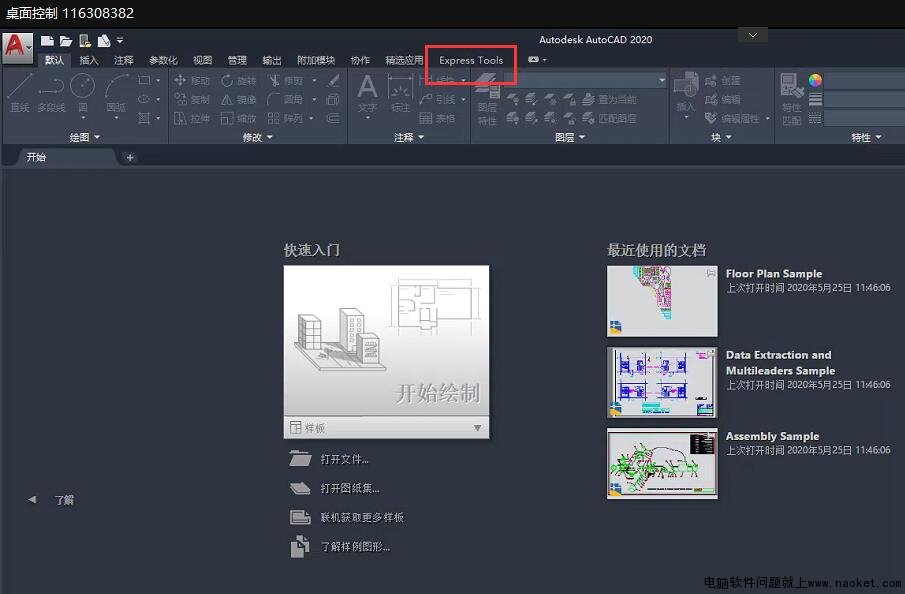Select the Hatch tool icon in Draw panel
This screenshot has height=594, width=905.
[144, 118]
